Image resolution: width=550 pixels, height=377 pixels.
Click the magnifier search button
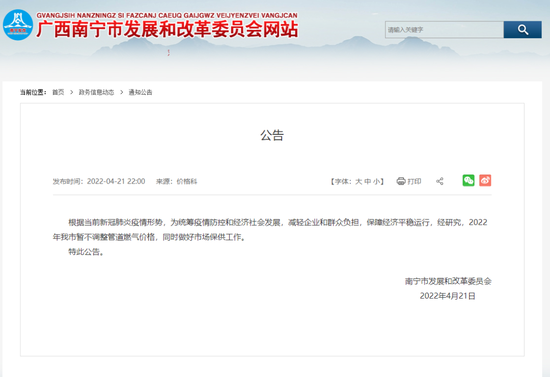coord(523,30)
